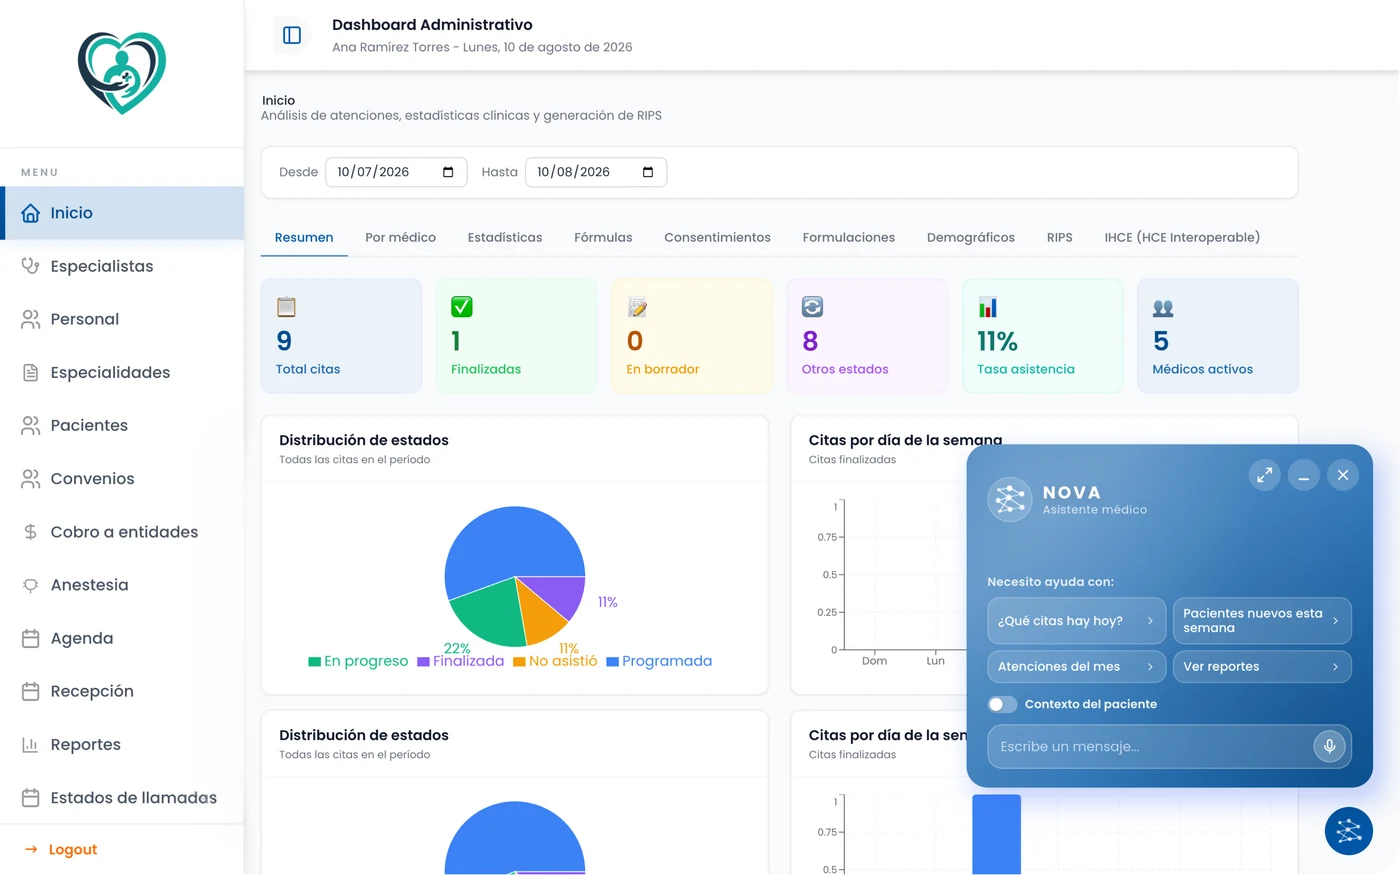
Task: Click the Convenios users icon
Action: click(x=31, y=478)
